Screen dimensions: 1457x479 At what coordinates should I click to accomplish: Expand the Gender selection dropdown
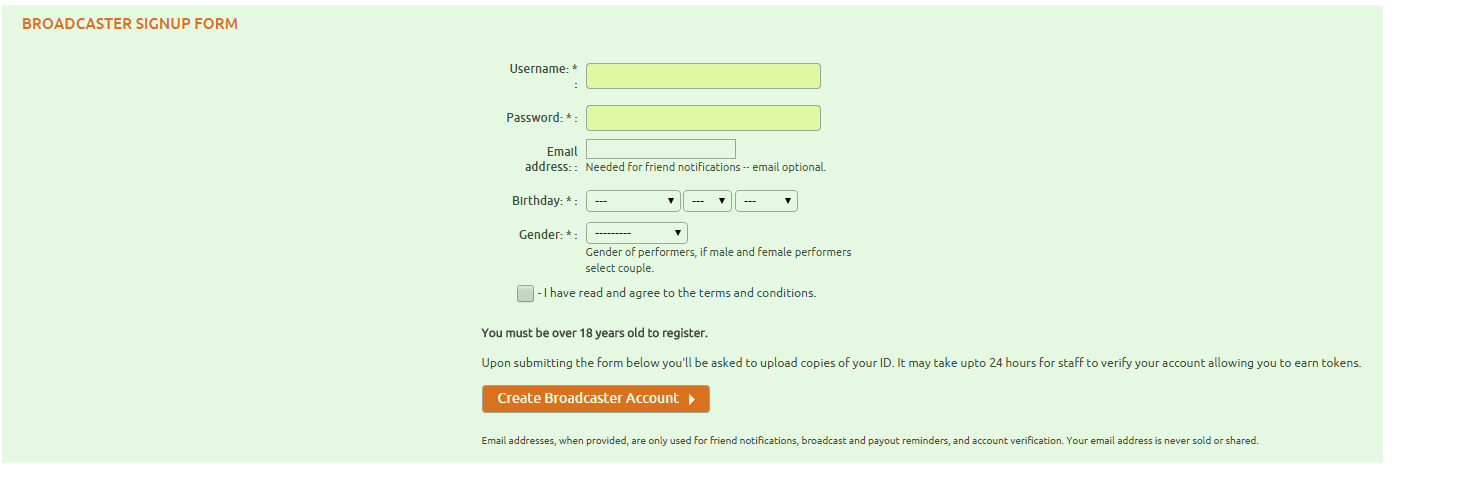(637, 233)
